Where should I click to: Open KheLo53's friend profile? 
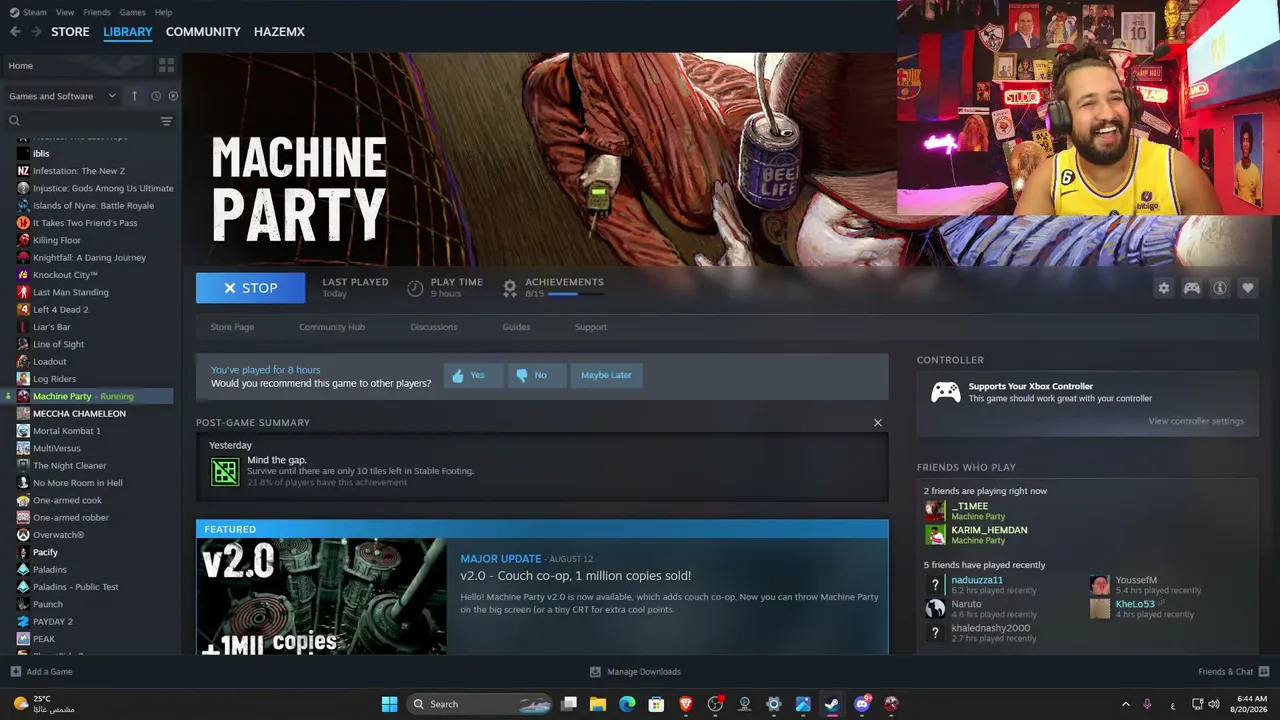1135,604
